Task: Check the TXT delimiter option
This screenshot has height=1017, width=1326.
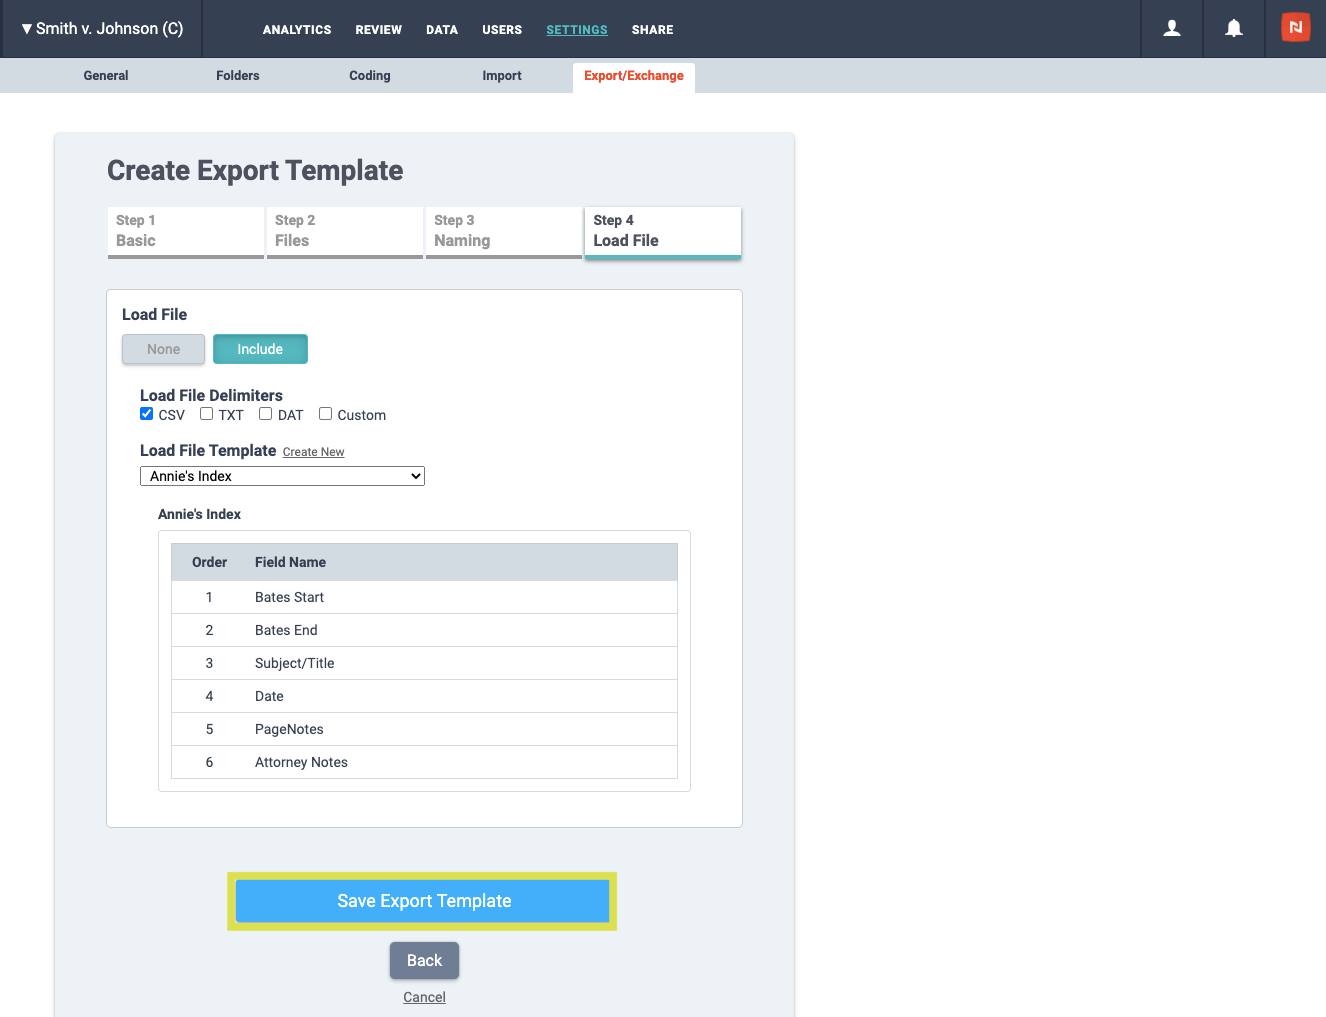Action: pos(207,414)
